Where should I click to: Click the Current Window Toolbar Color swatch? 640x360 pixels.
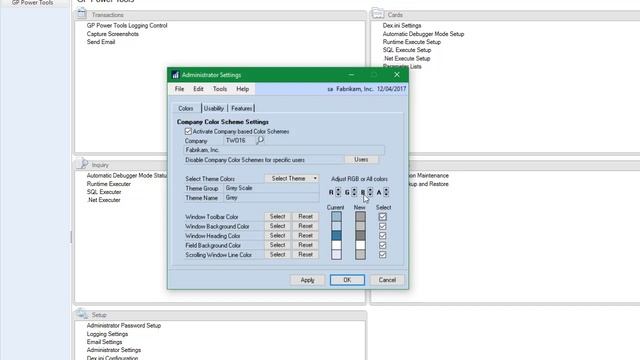point(336,217)
